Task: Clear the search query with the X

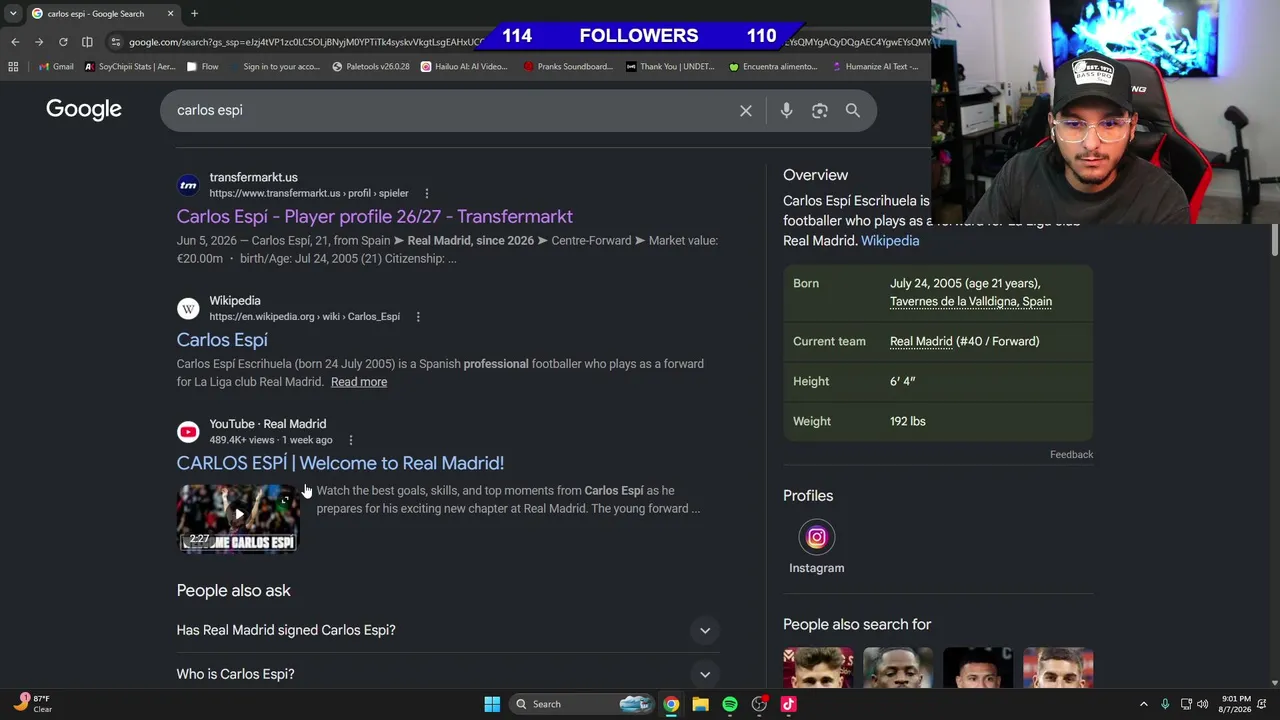Action: pos(746,111)
